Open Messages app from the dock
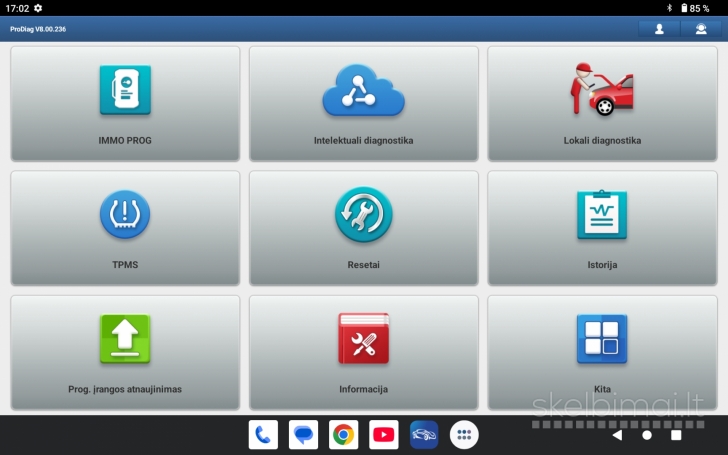This screenshot has height=455, width=728. click(303, 435)
